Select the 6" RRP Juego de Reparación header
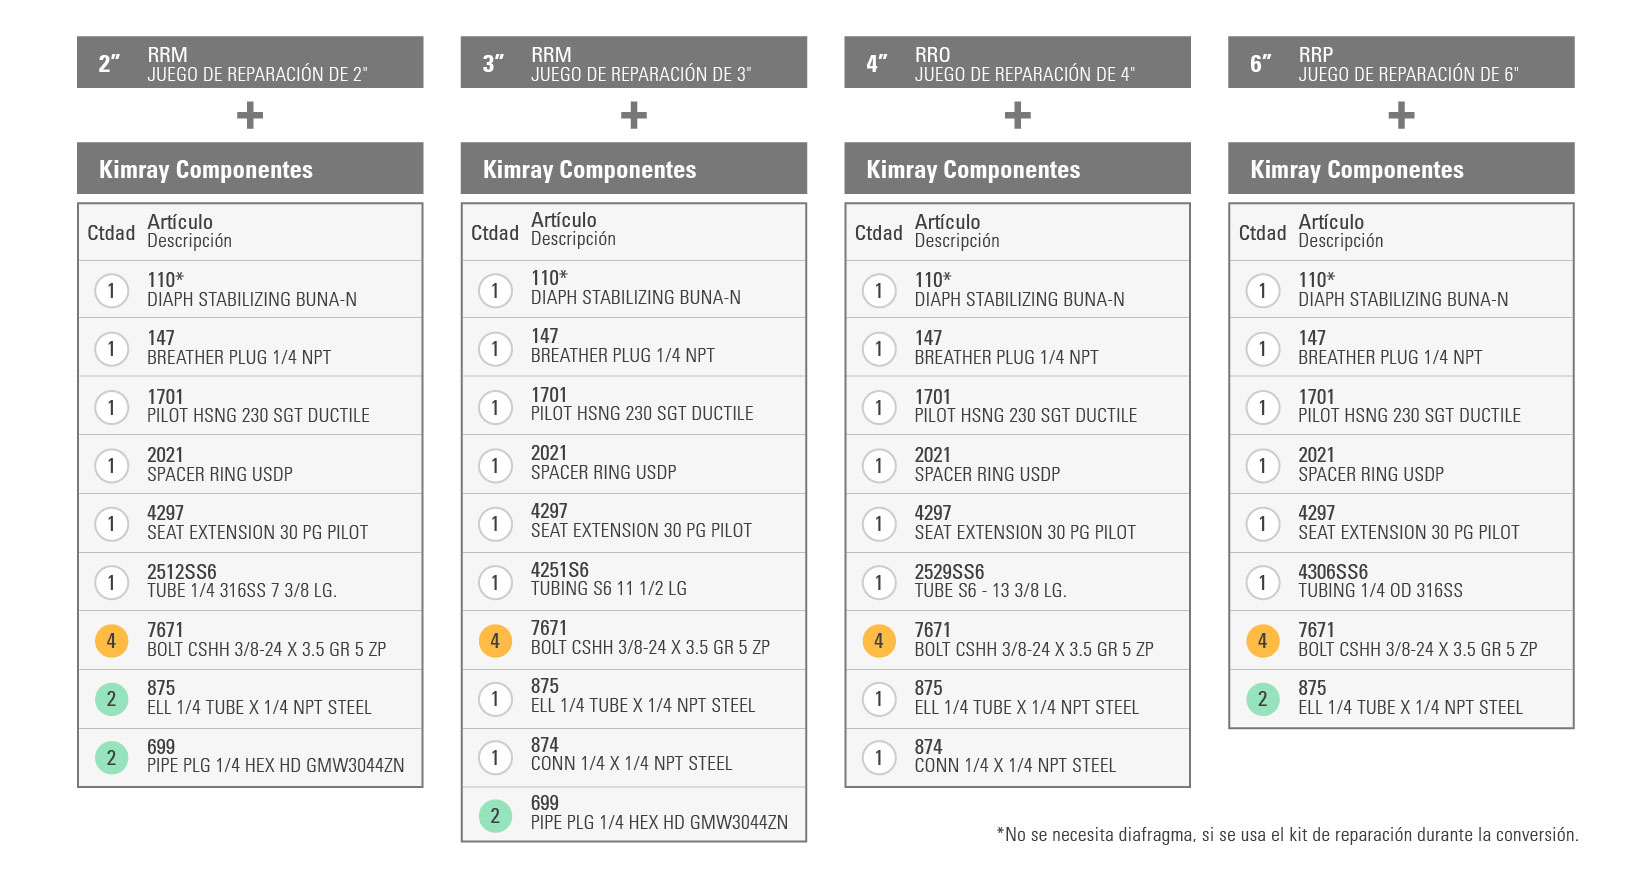Viewport: 1651px width, 890px height. point(1401,63)
